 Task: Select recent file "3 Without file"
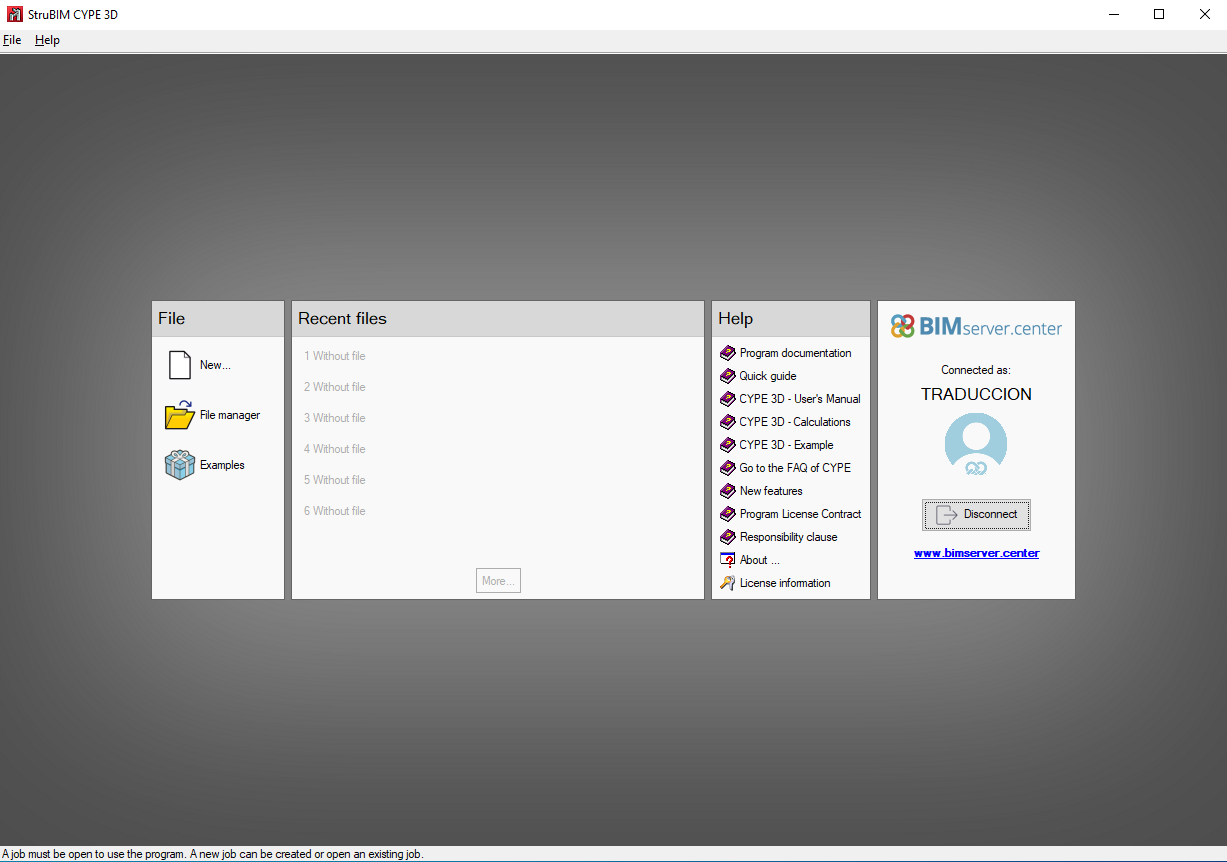coord(335,418)
